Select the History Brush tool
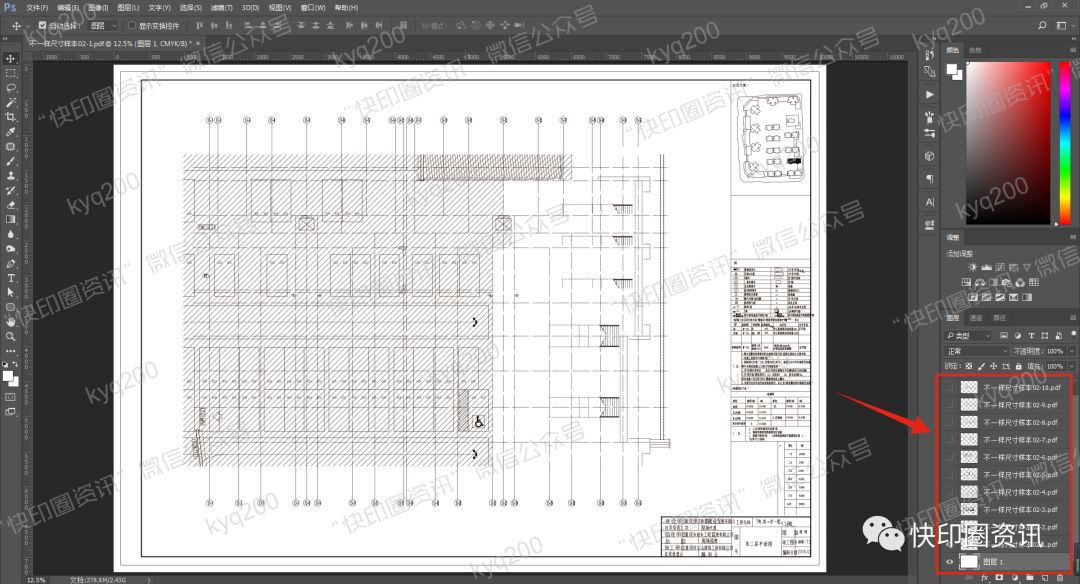 (x=10, y=190)
